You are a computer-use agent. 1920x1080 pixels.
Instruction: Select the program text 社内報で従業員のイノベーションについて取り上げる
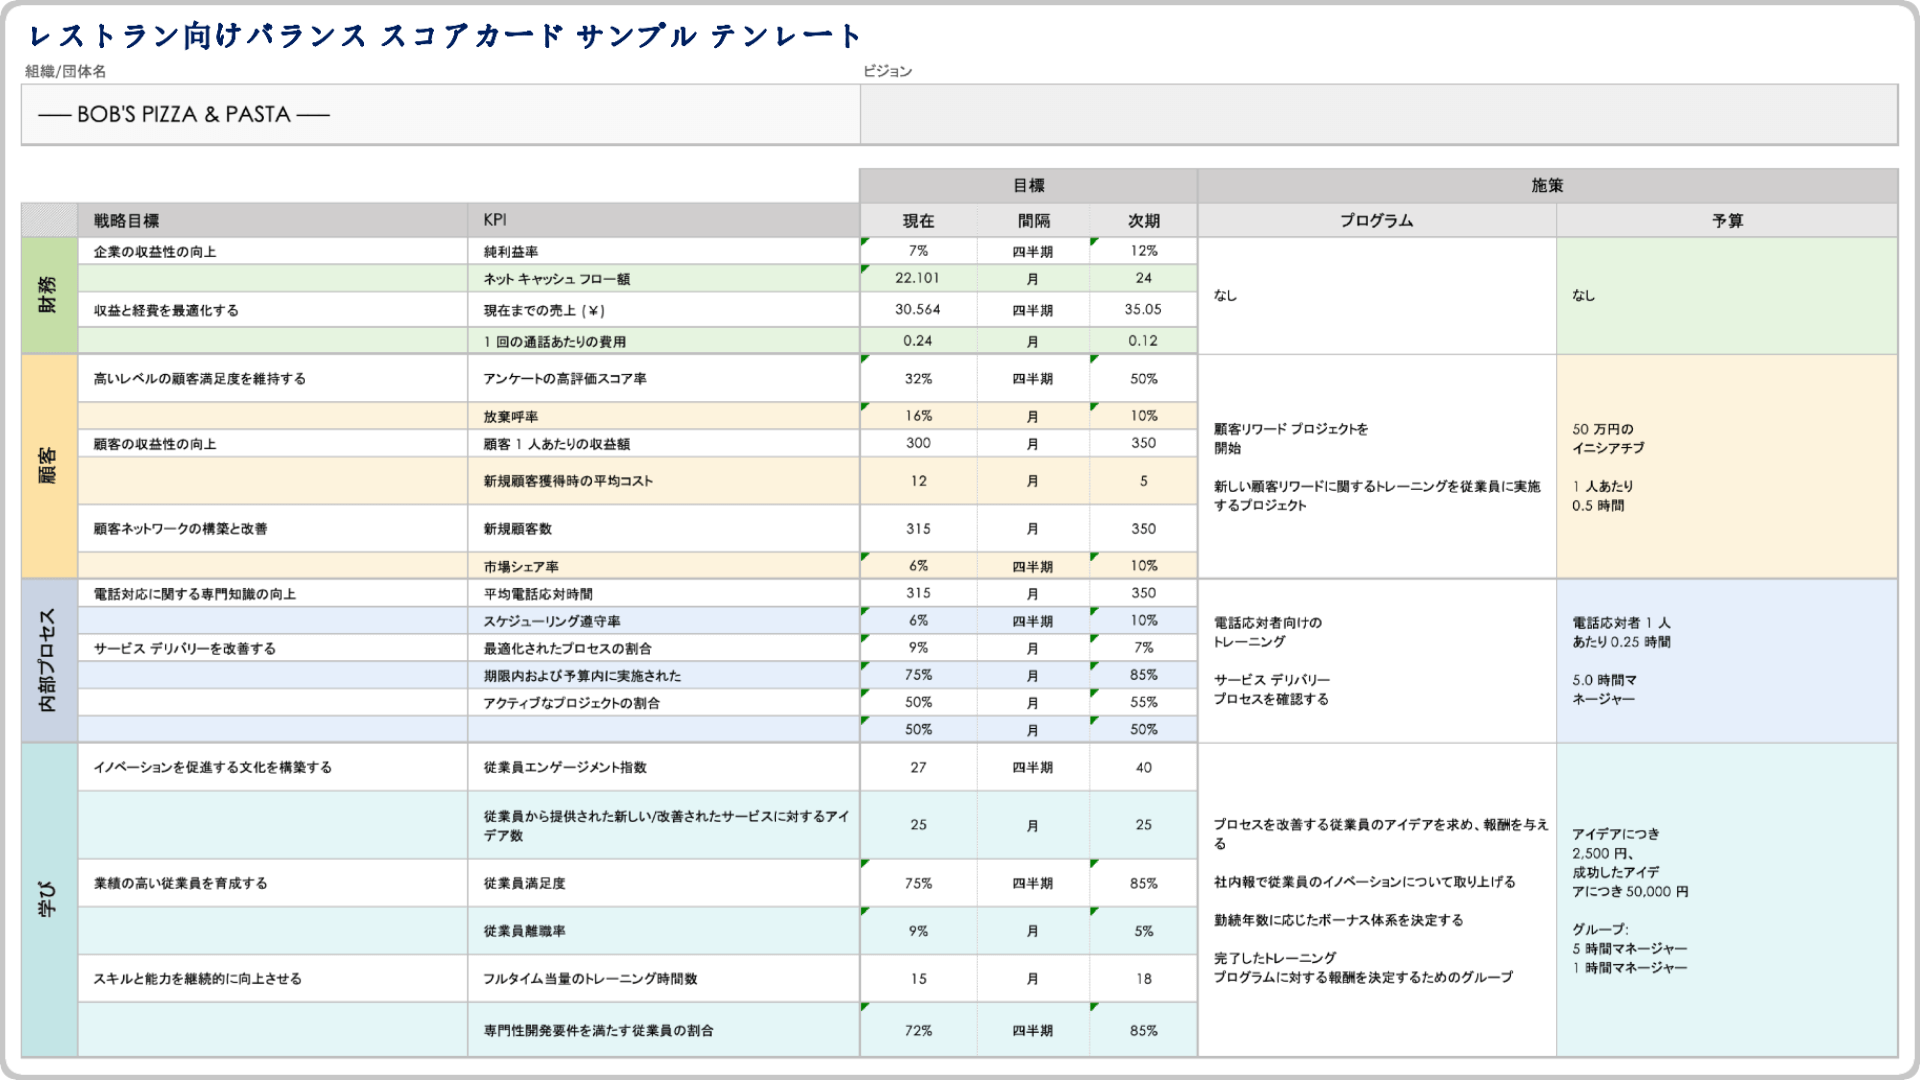(x=1364, y=882)
